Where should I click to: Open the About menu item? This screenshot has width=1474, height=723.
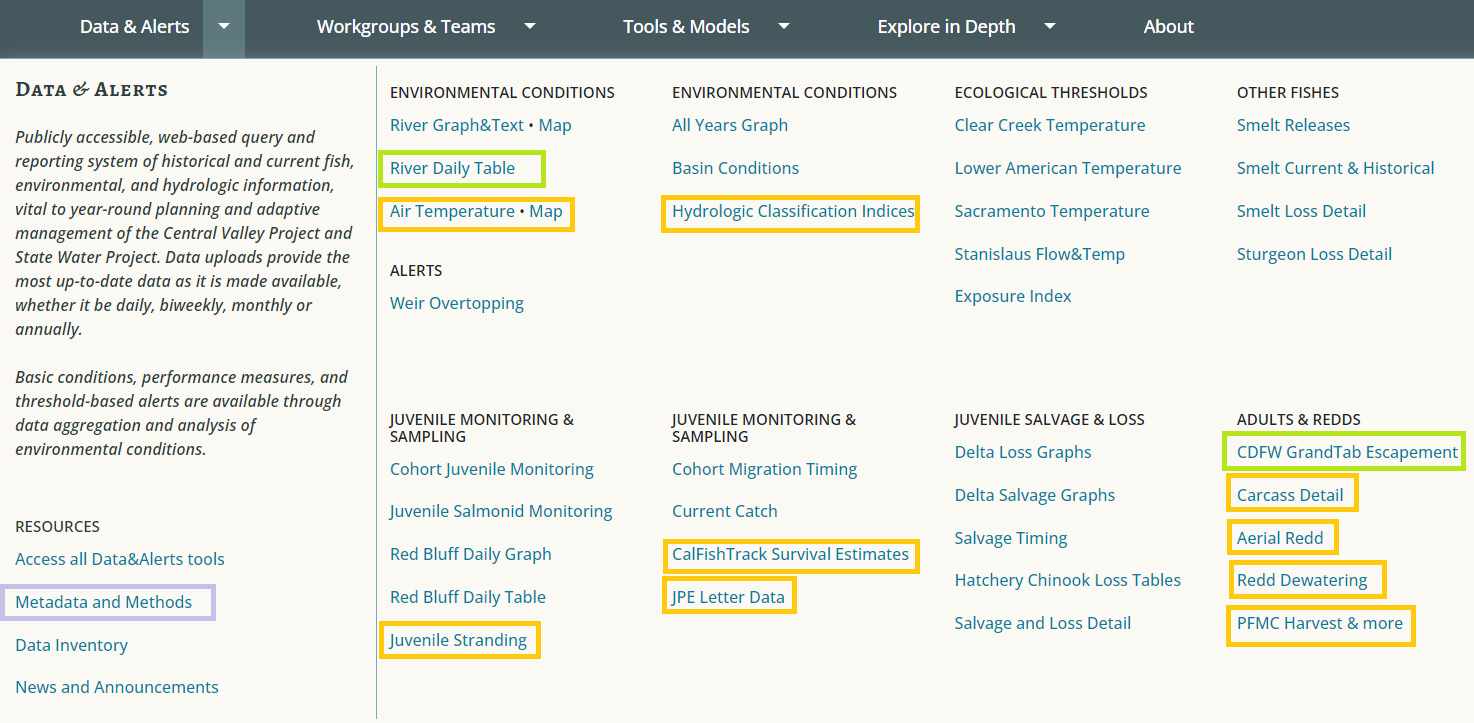point(1168,27)
